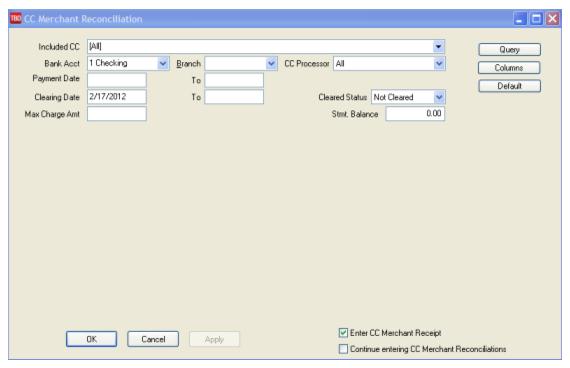The width and height of the screenshot is (570, 368).
Task: Open the Columns settings button
Action: [x=509, y=68]
